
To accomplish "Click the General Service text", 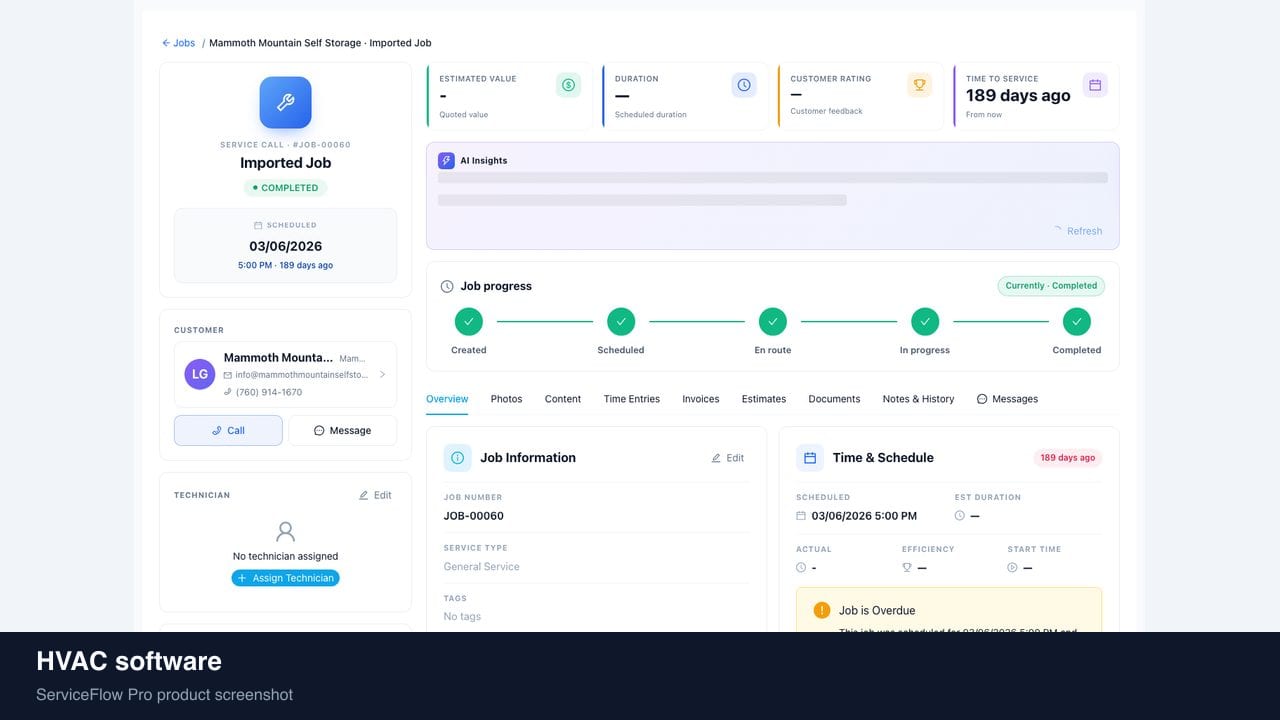I will click(482, 566).
